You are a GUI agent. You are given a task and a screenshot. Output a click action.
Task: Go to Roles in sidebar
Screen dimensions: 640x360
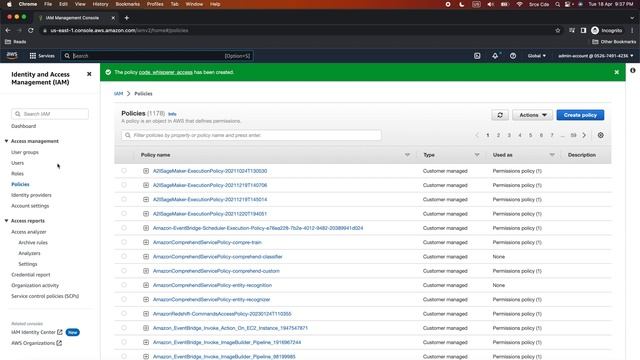[x=18, y=173]
